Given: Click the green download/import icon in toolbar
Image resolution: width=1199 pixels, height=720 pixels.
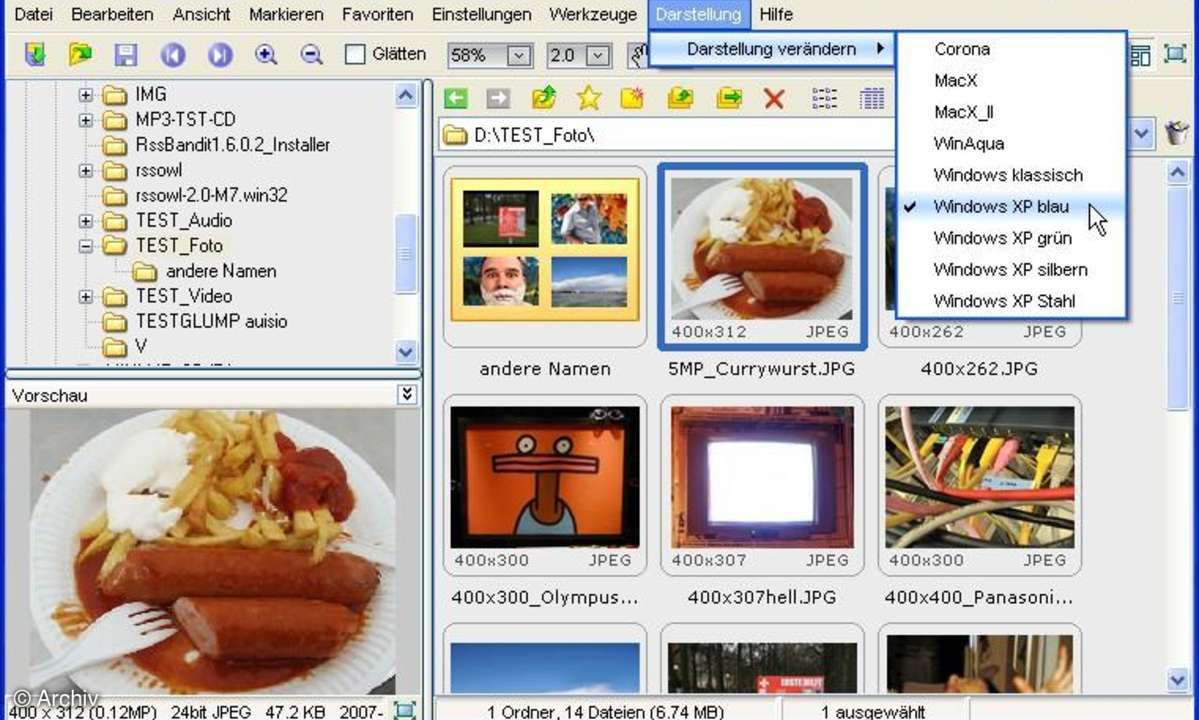Looking at the screenshot, I should (34, 54).
